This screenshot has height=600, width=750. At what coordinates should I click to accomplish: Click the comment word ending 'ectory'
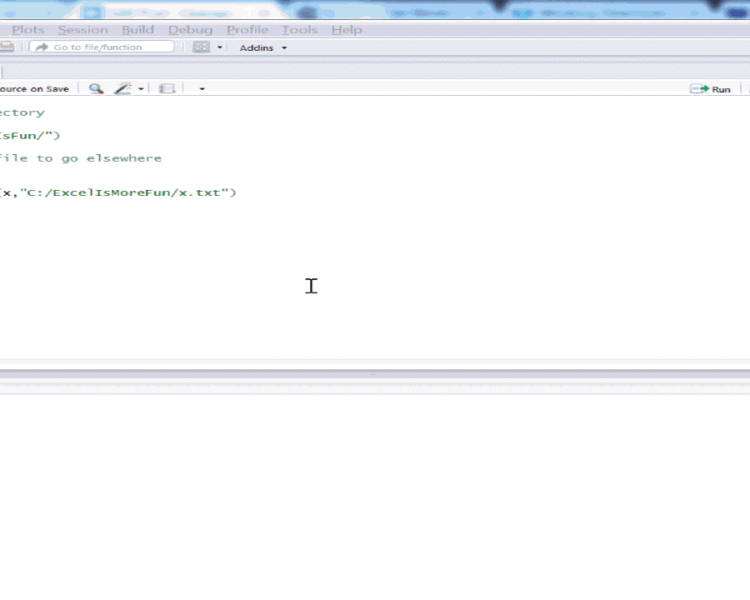(22, 113)
